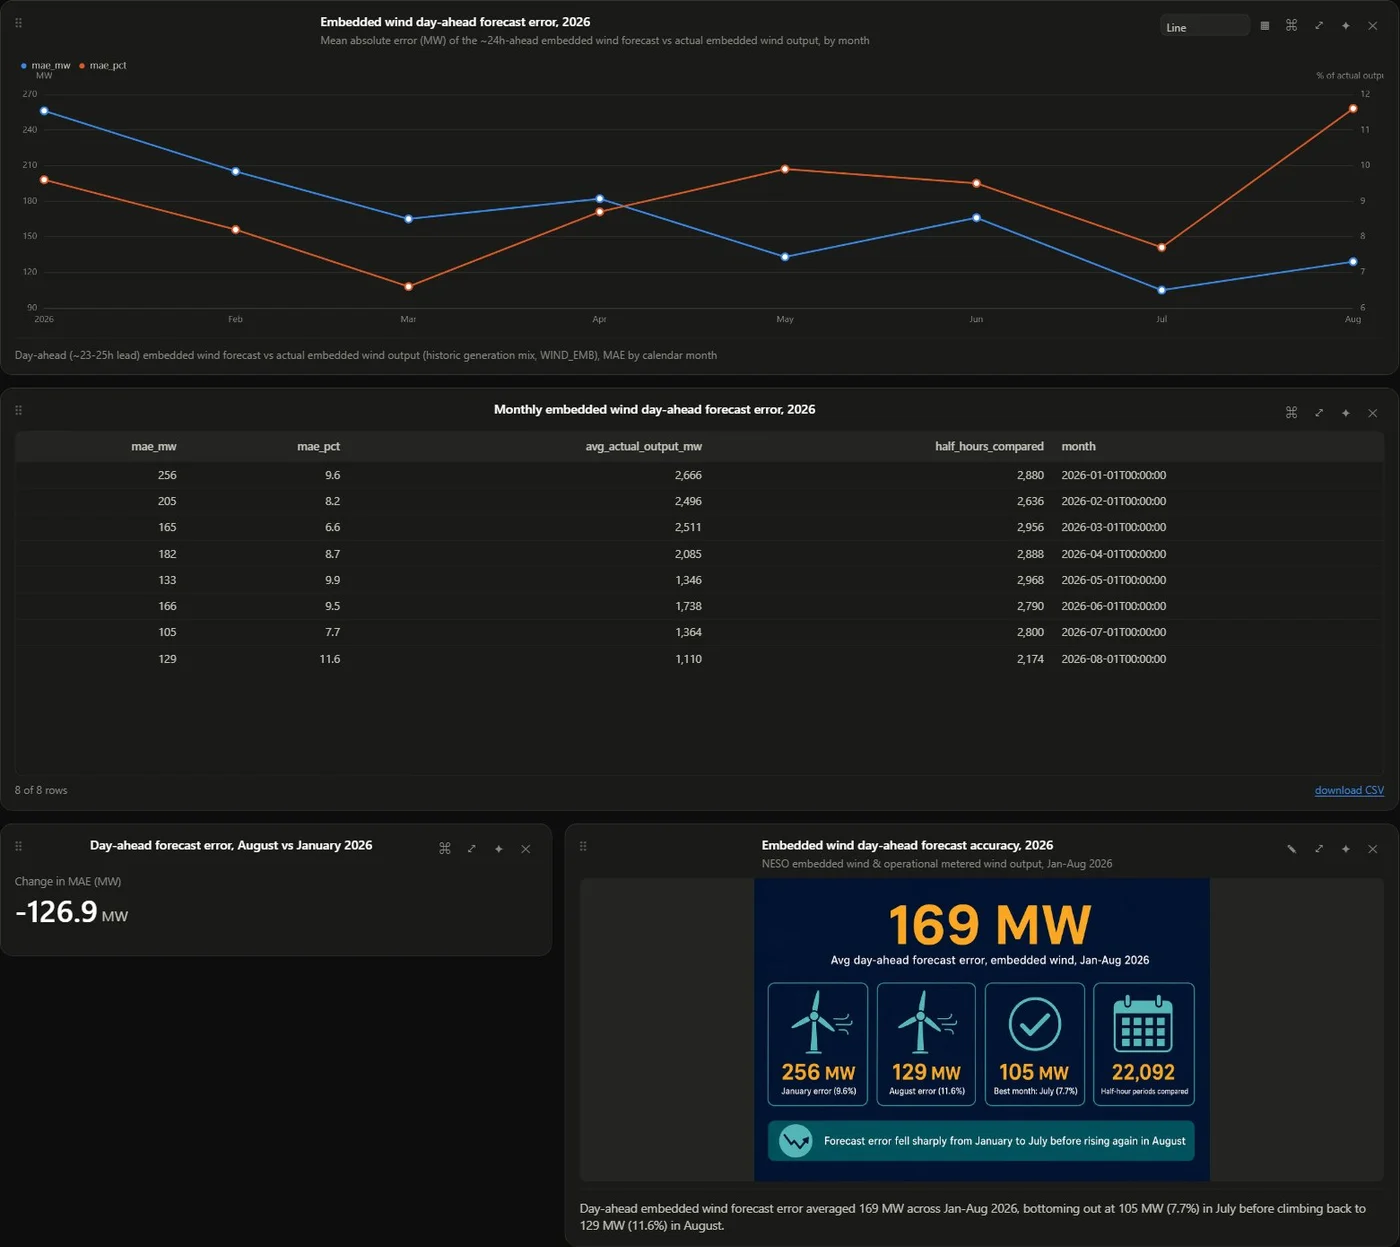
Task: Close the August vs January KPI panel
Action: coord(526,849)
